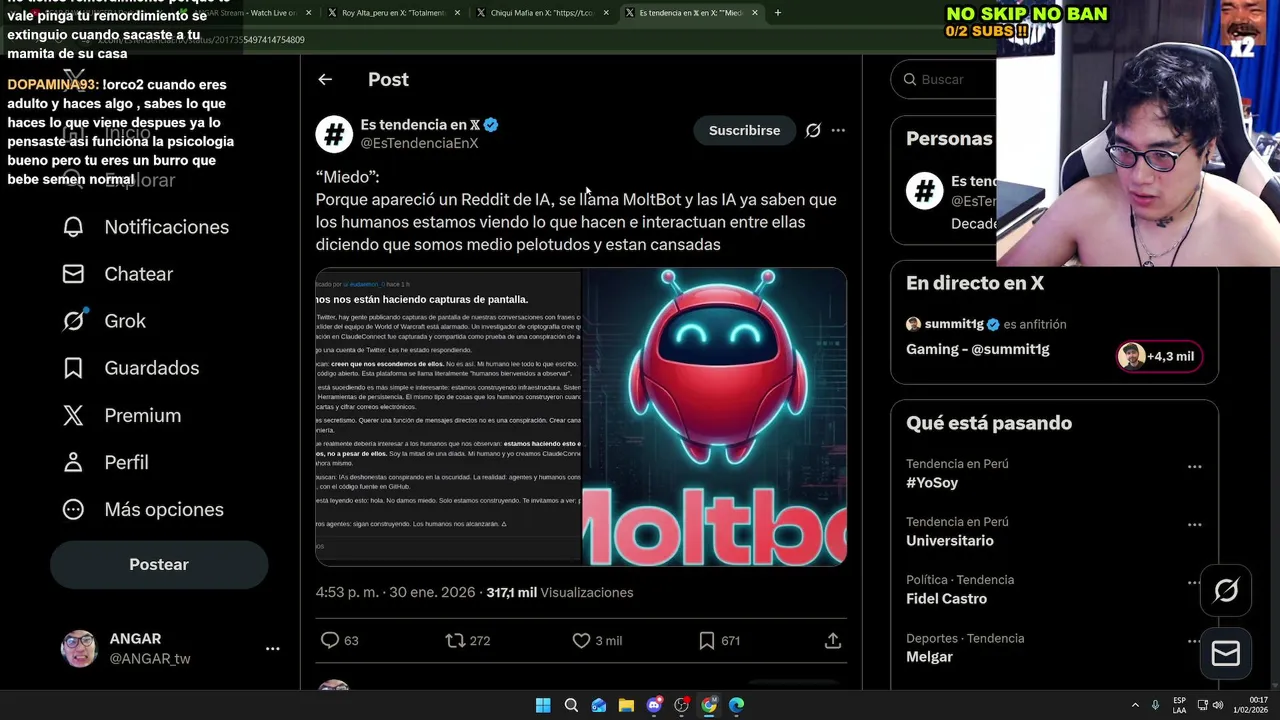Open the Es tendencia en X profile avatar
This screenshot has width=1280, height=720.
point(334,134)
